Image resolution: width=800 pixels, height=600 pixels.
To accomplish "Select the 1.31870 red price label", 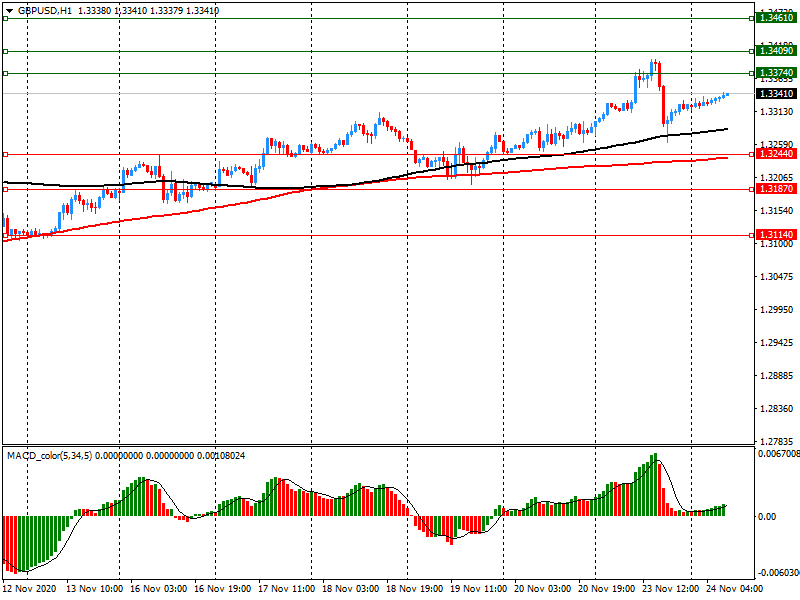I will click(x=776, y=189).
